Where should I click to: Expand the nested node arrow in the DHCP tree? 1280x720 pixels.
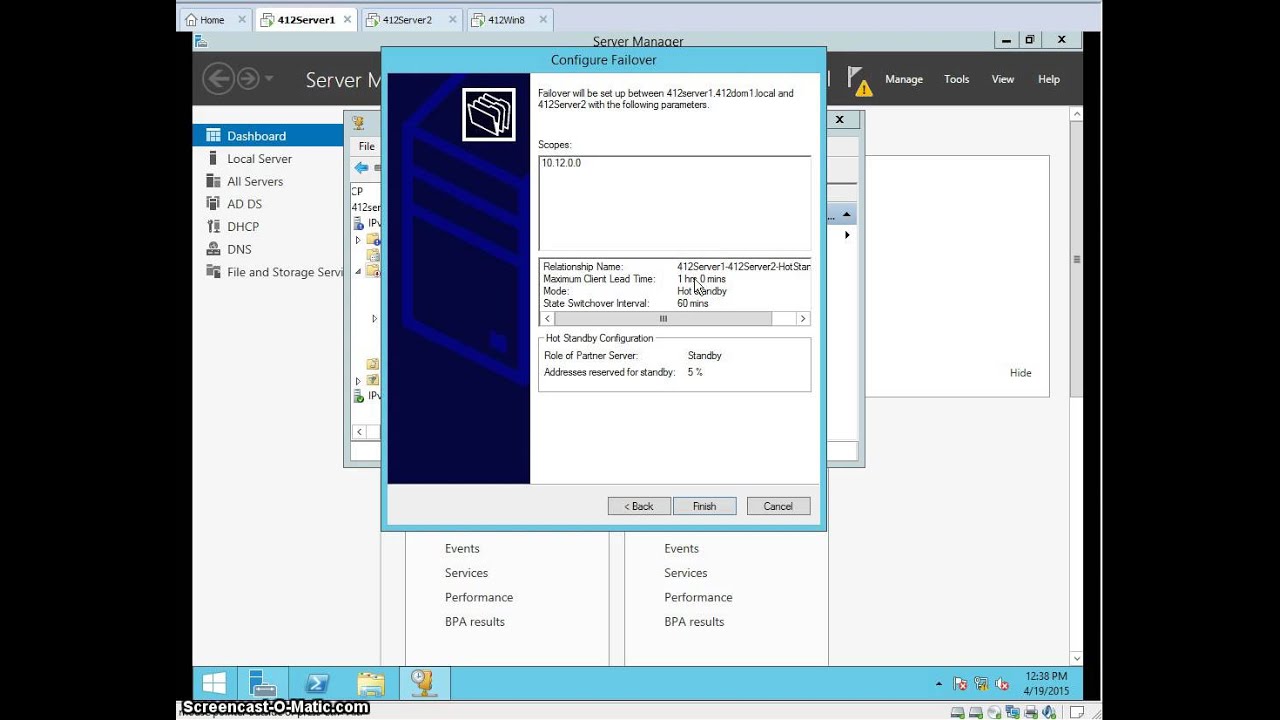coord(374,318)
